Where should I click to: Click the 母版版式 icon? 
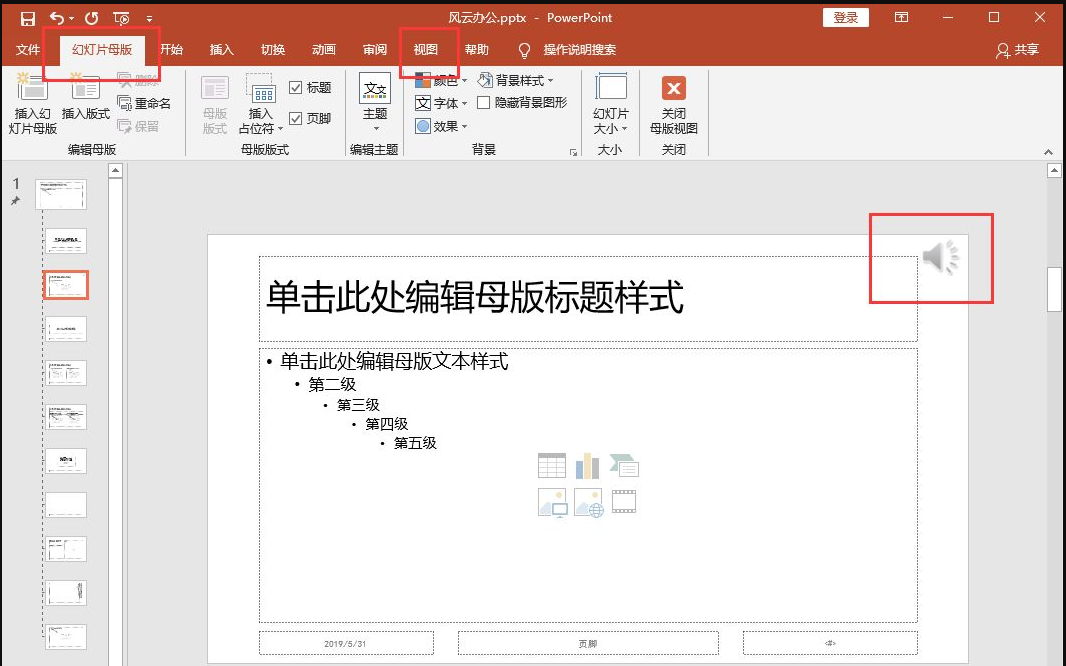click(x=215, y=103)
